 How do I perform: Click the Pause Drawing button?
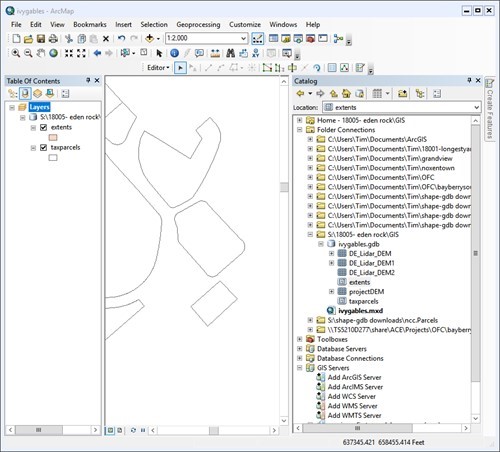tap(143, 430)
